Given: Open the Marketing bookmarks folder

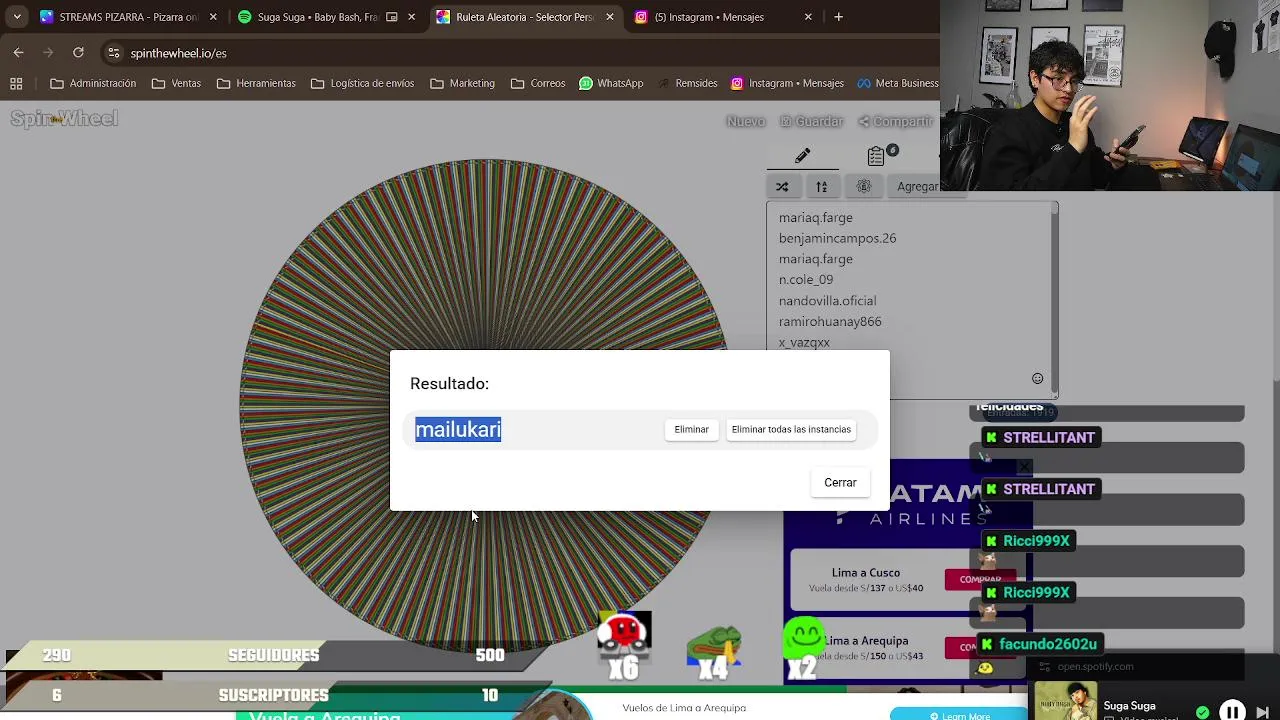Looking at the screenshot, I should tap(462, 83).
